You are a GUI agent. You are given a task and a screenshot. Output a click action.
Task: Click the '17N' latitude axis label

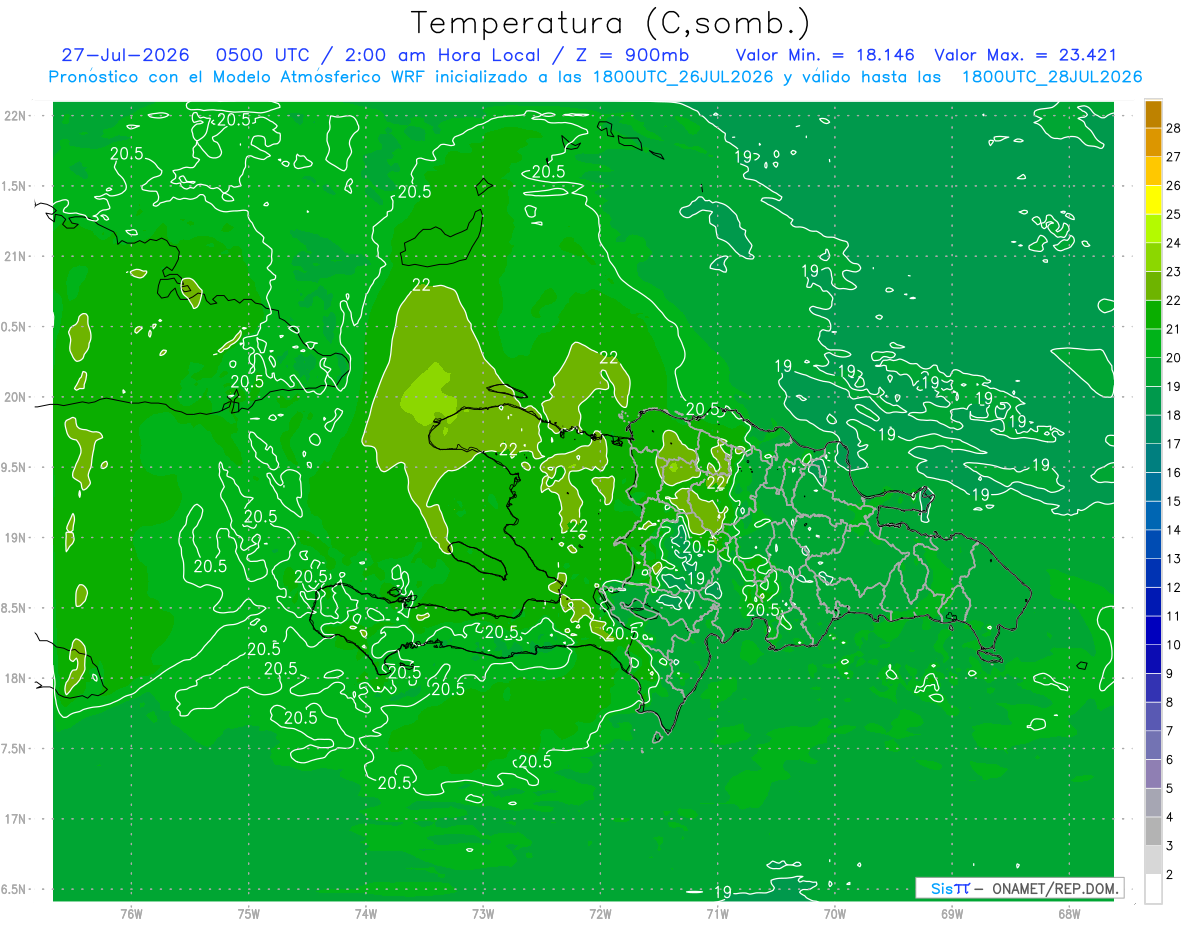16,820
